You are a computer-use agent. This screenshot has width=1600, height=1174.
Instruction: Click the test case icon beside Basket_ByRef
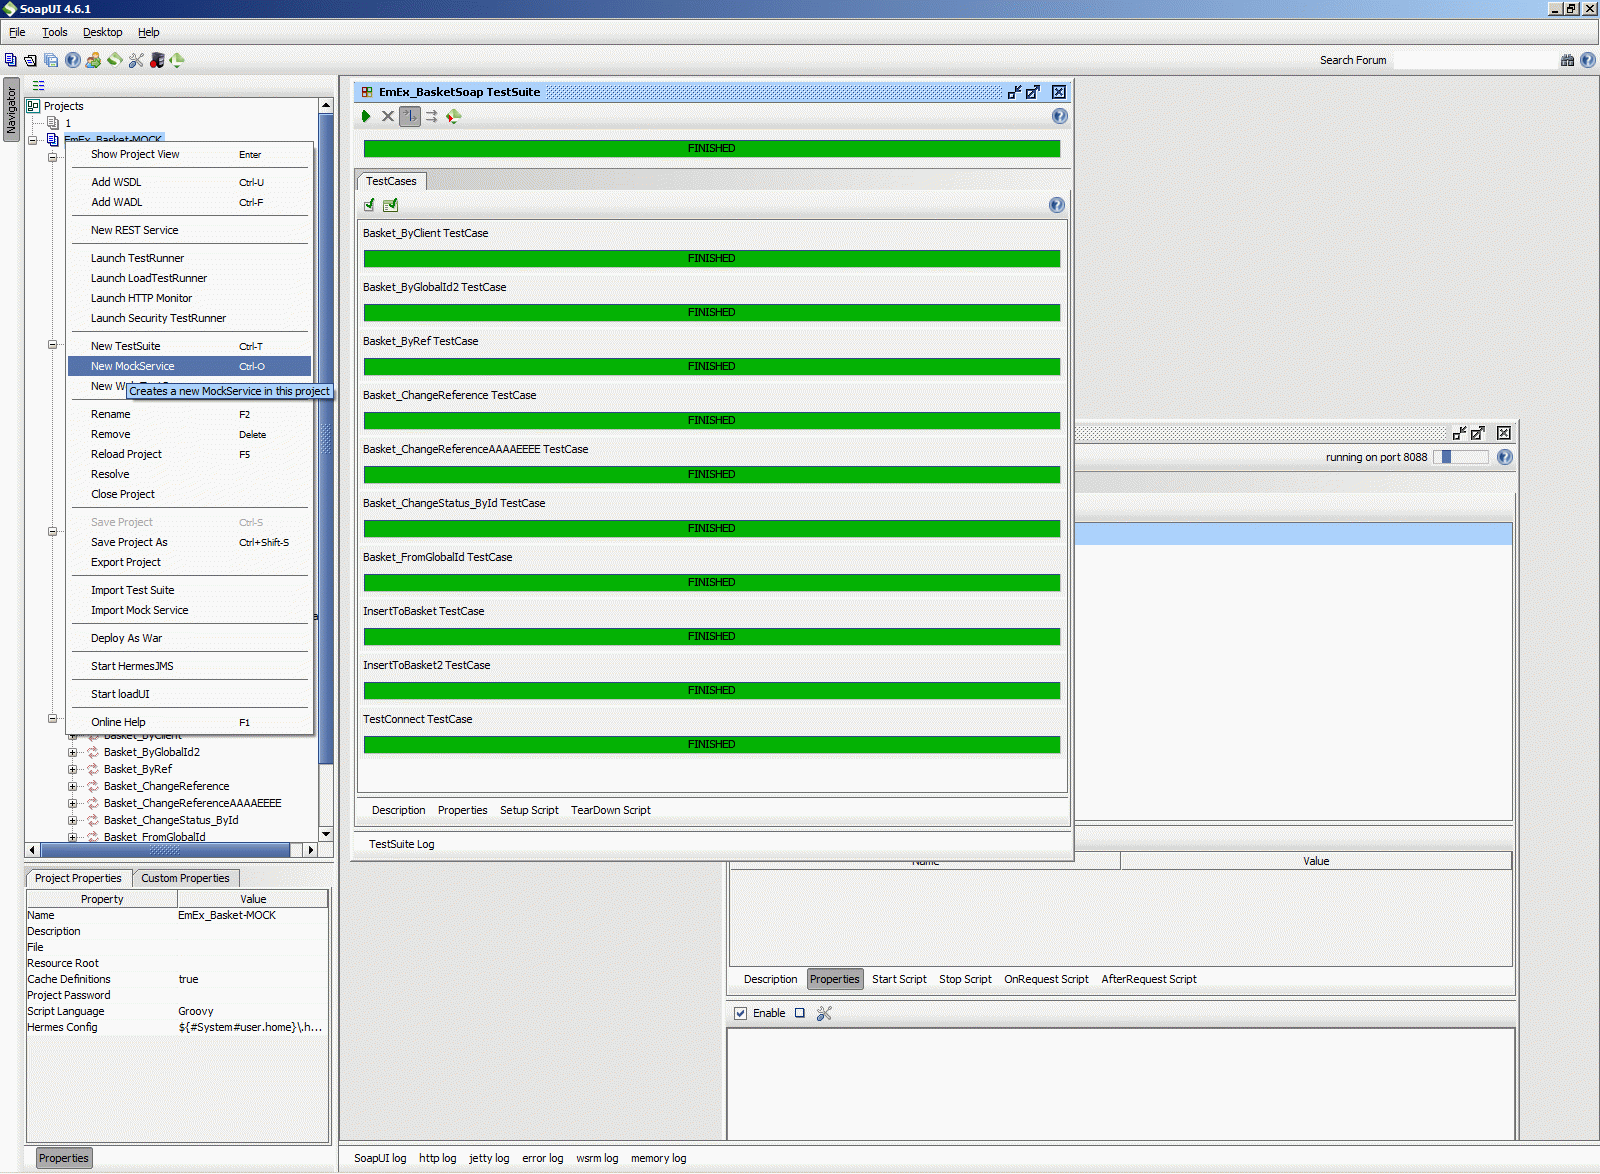93,769
